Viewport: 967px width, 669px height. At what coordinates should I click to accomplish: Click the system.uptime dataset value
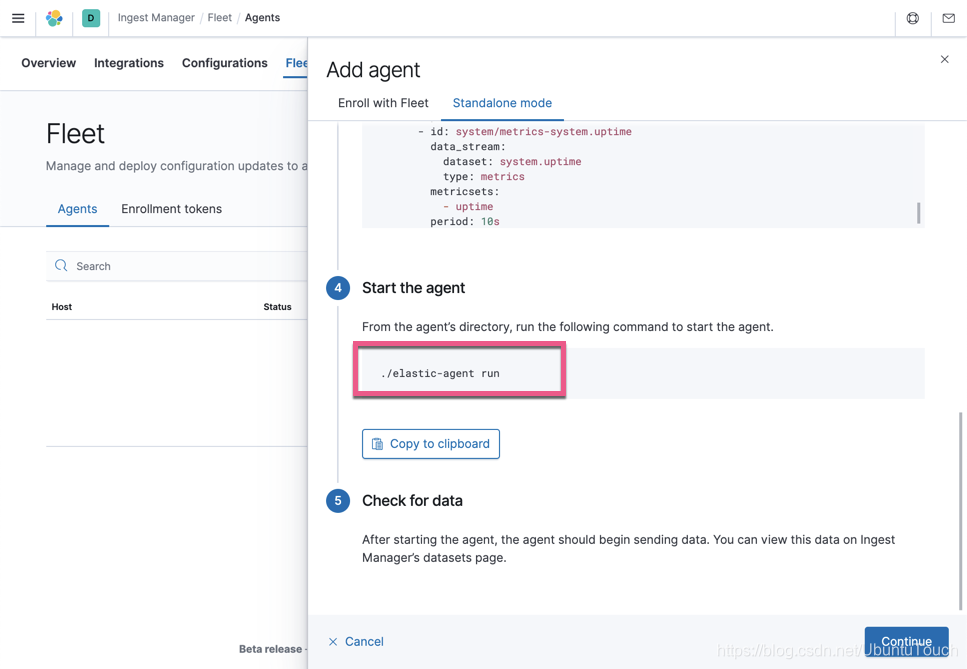pyautogui.click(x=540, y=162)
